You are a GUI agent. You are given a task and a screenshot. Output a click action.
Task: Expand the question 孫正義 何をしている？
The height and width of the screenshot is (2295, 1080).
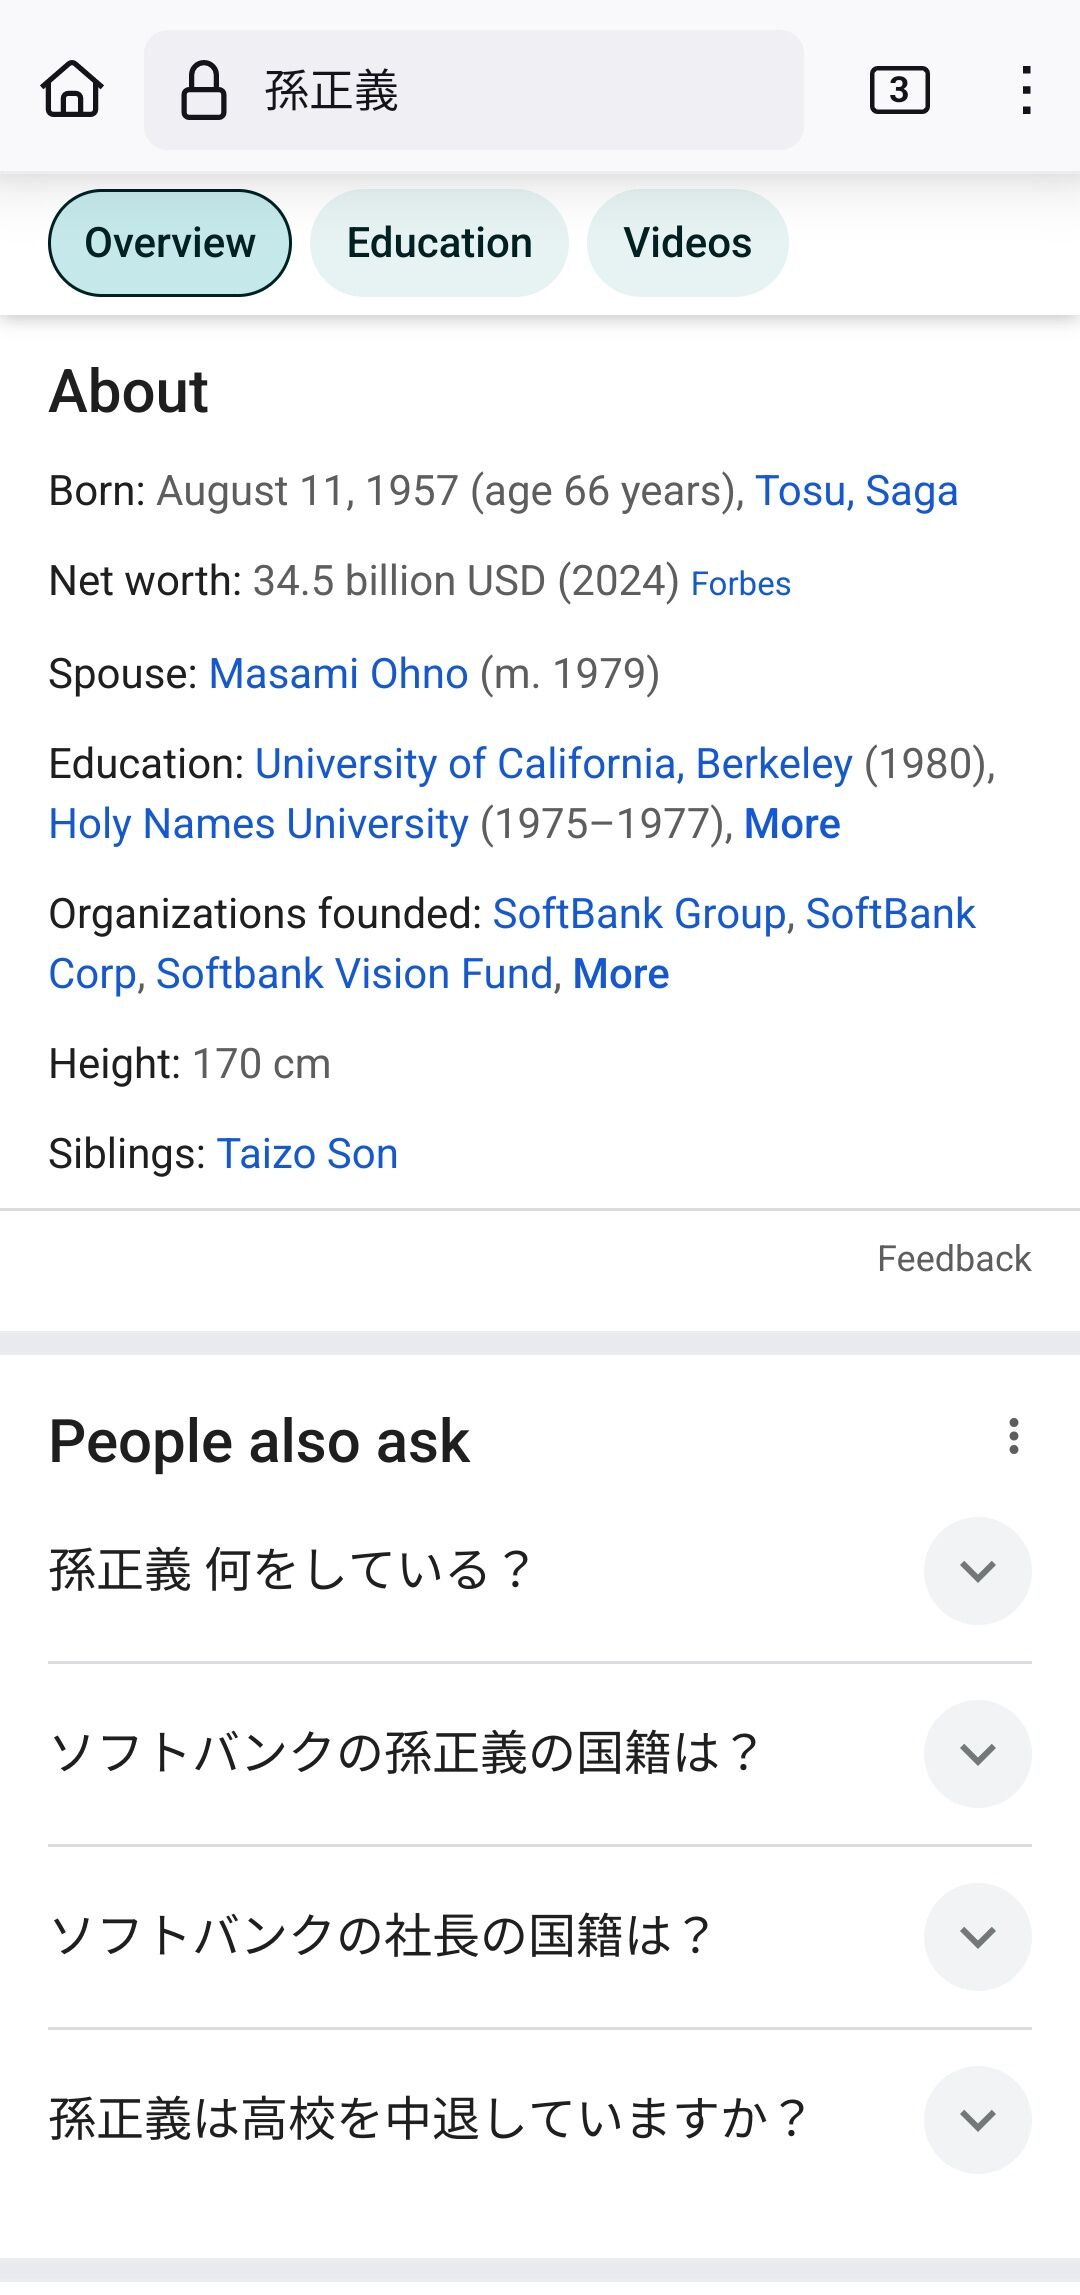click(977, 1570)
